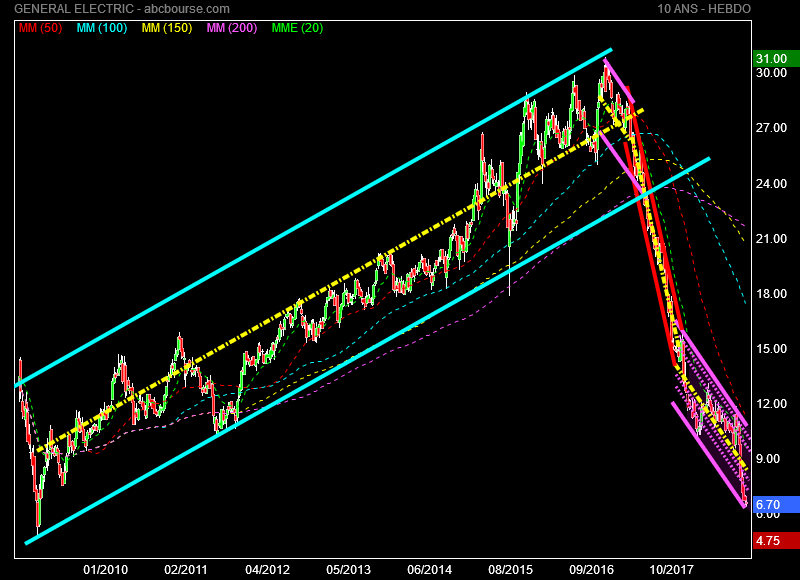
Task: Click the 09/2016 date label
Action: point(592,570)
